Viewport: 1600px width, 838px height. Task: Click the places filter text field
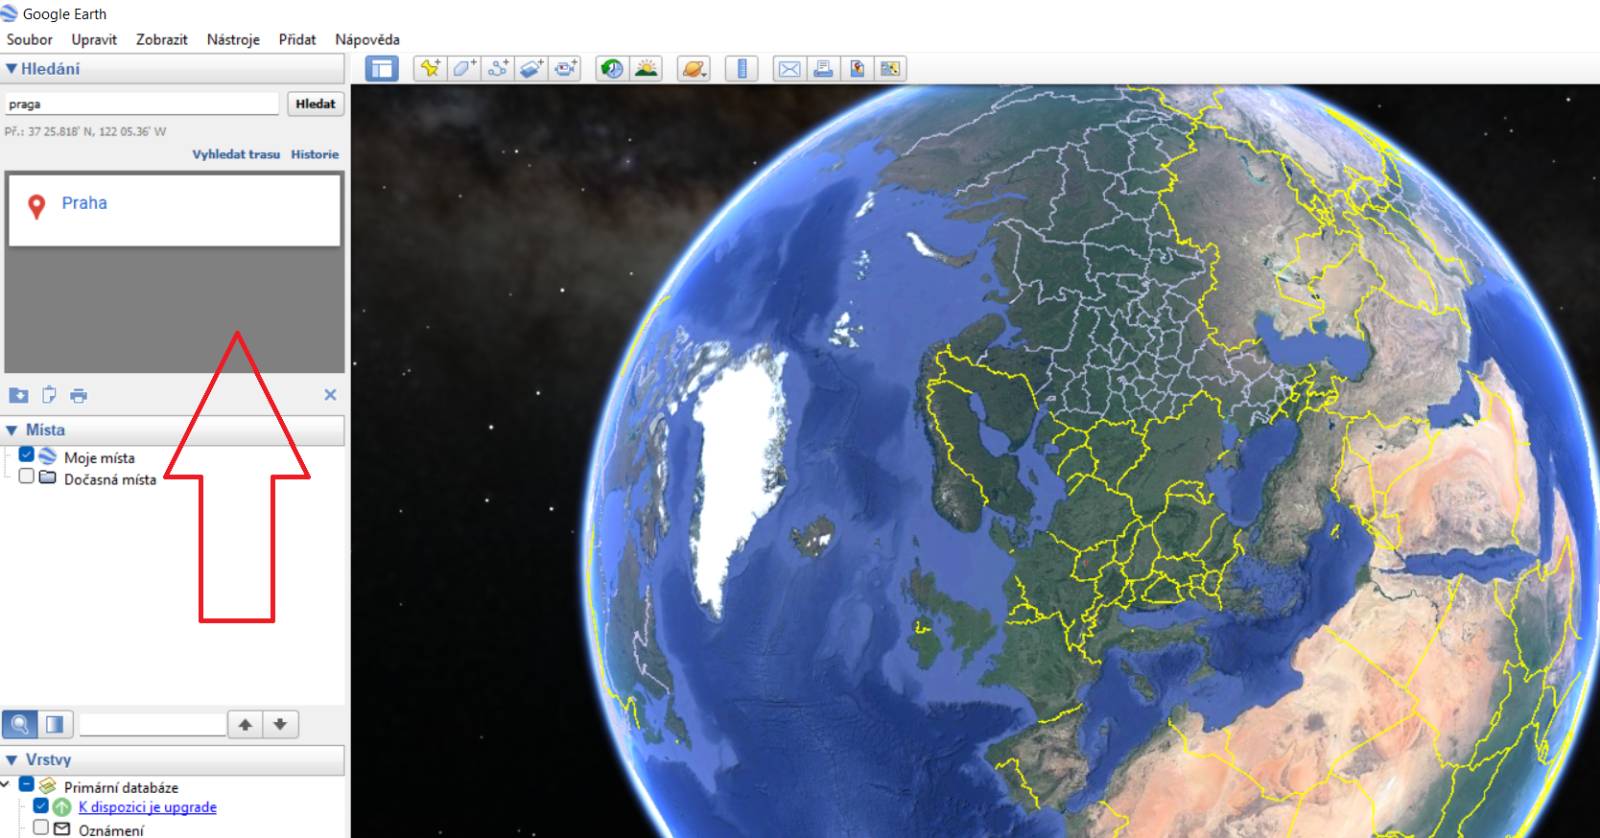point(152,724)
